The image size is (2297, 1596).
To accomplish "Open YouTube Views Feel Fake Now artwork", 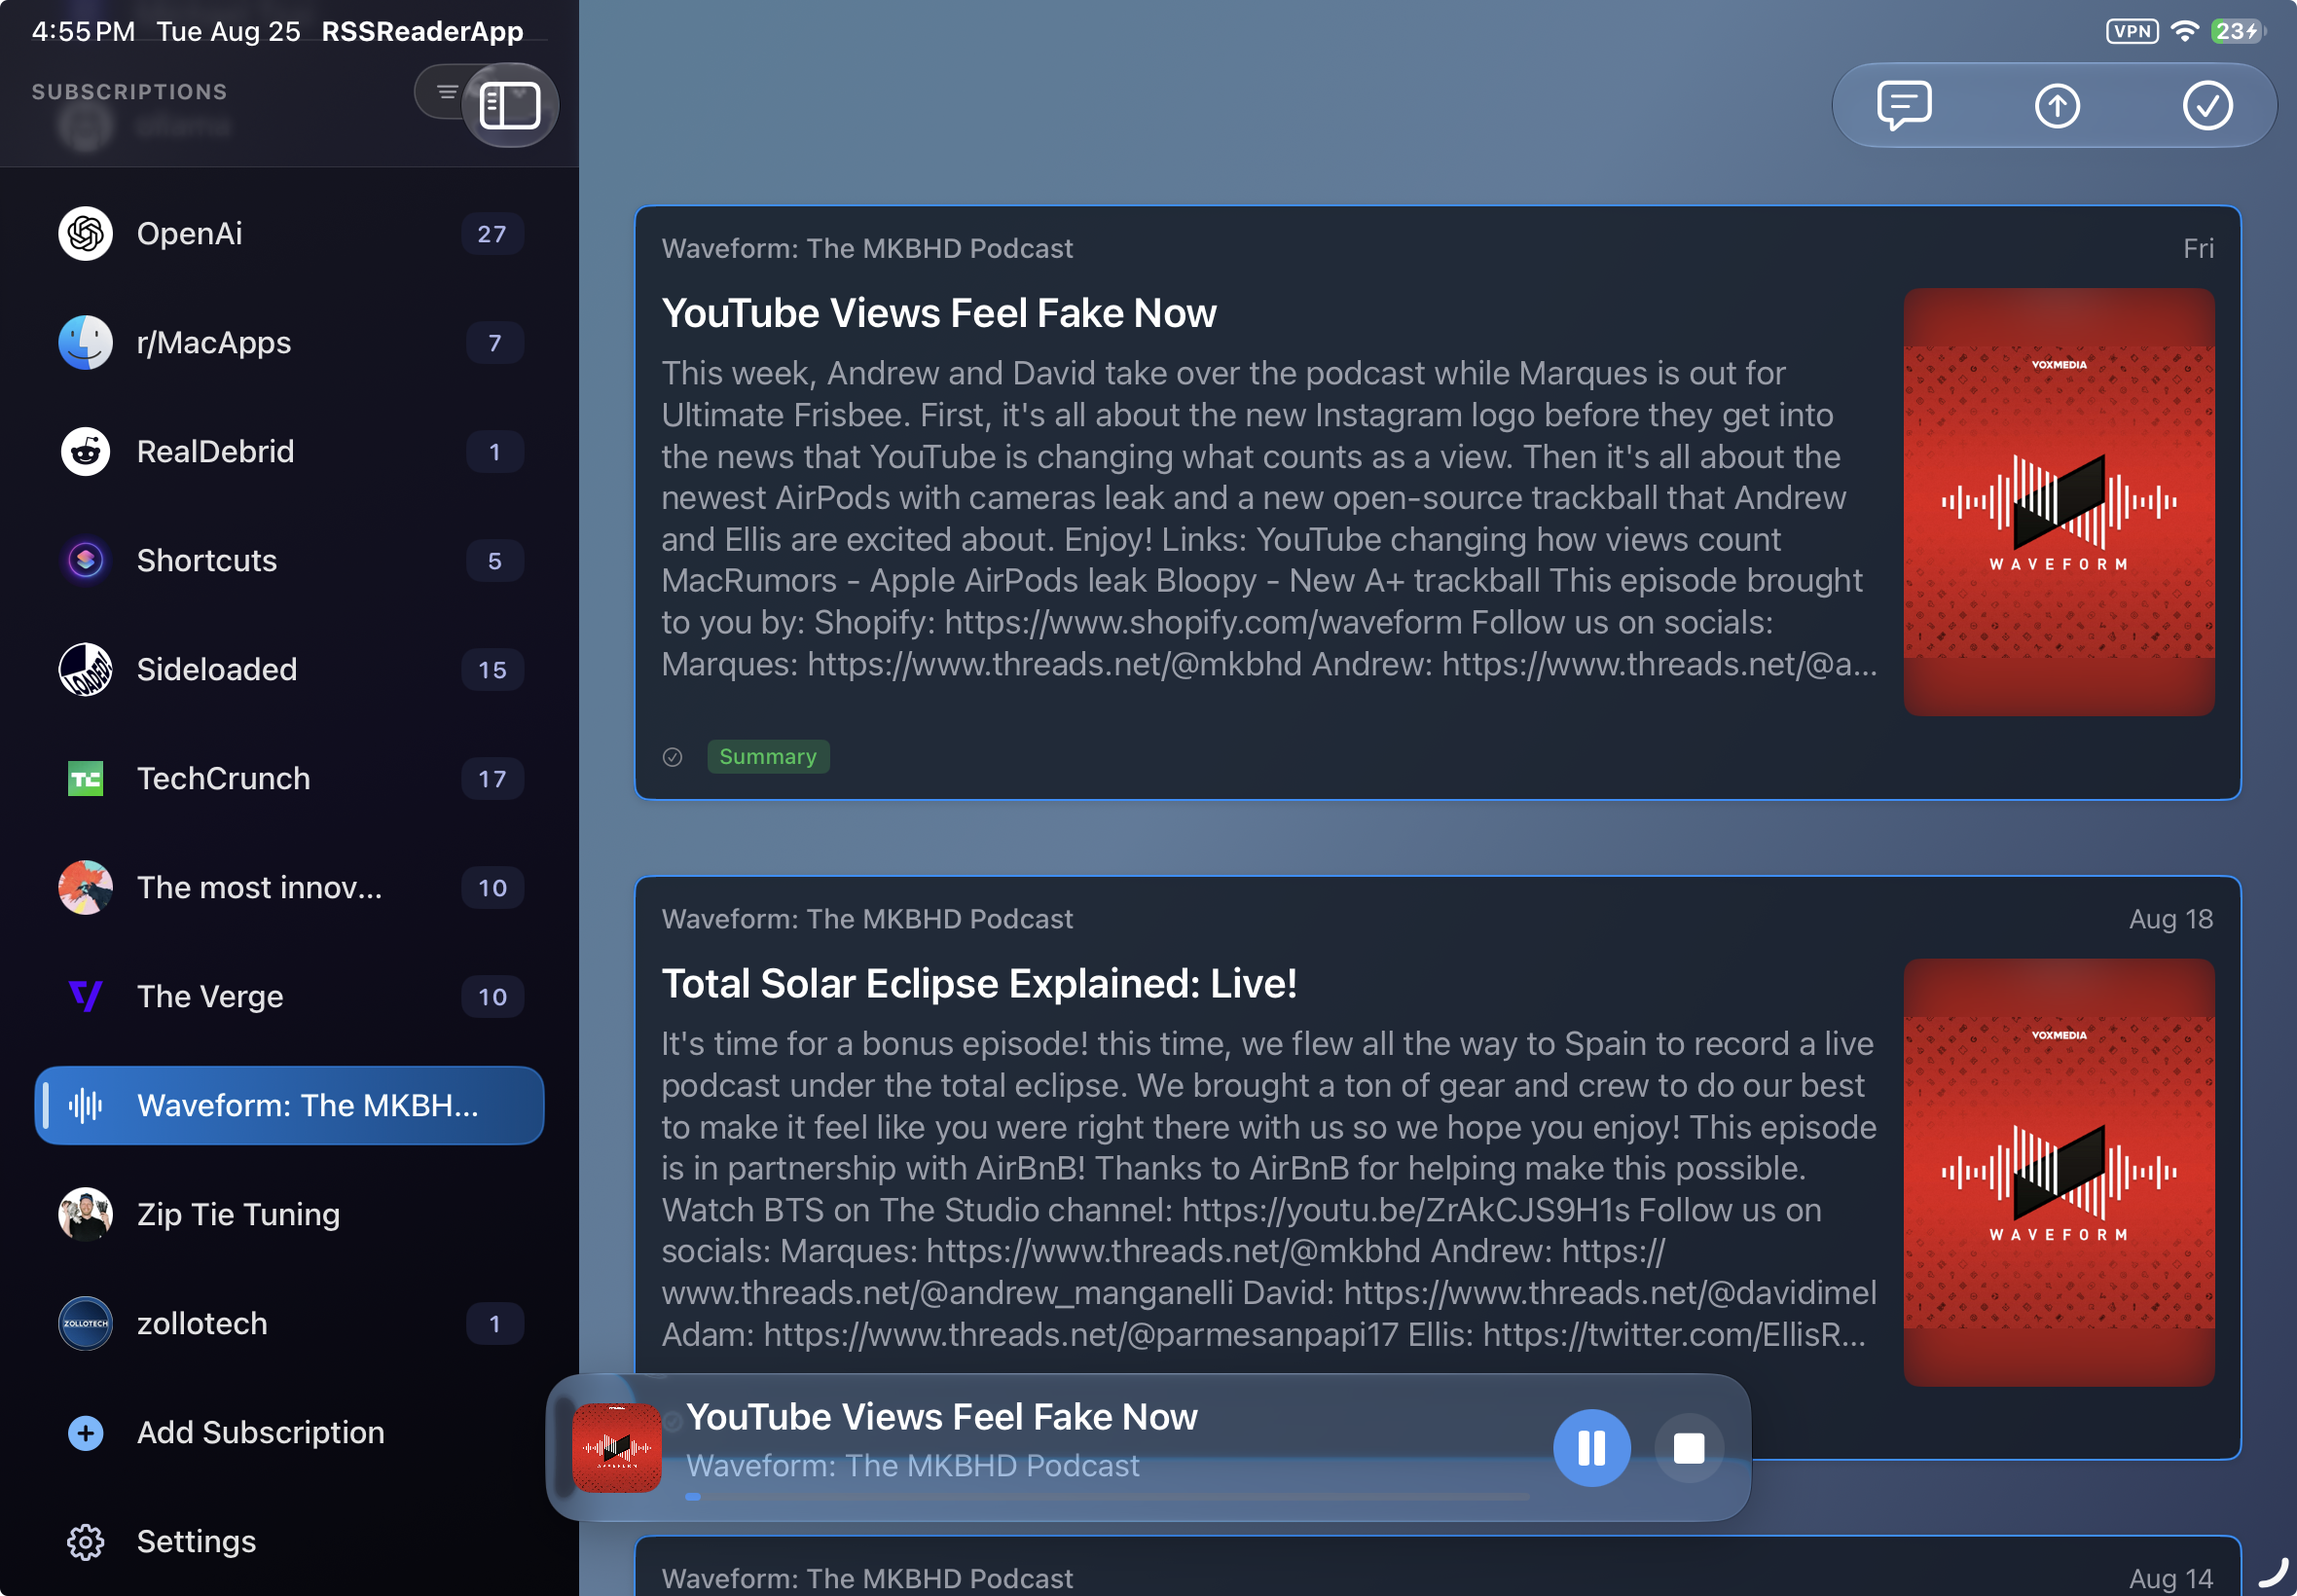I will point(2059,502).
